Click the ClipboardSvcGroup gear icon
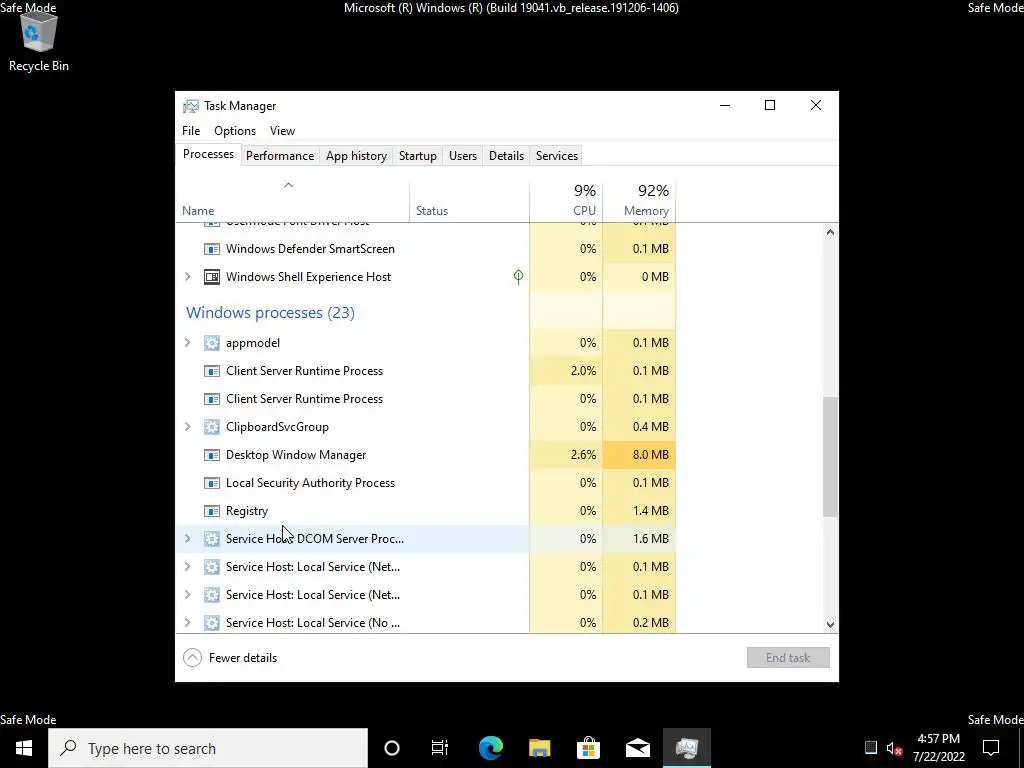Screen dimensions: 1024x768 (x=212, y=427)
